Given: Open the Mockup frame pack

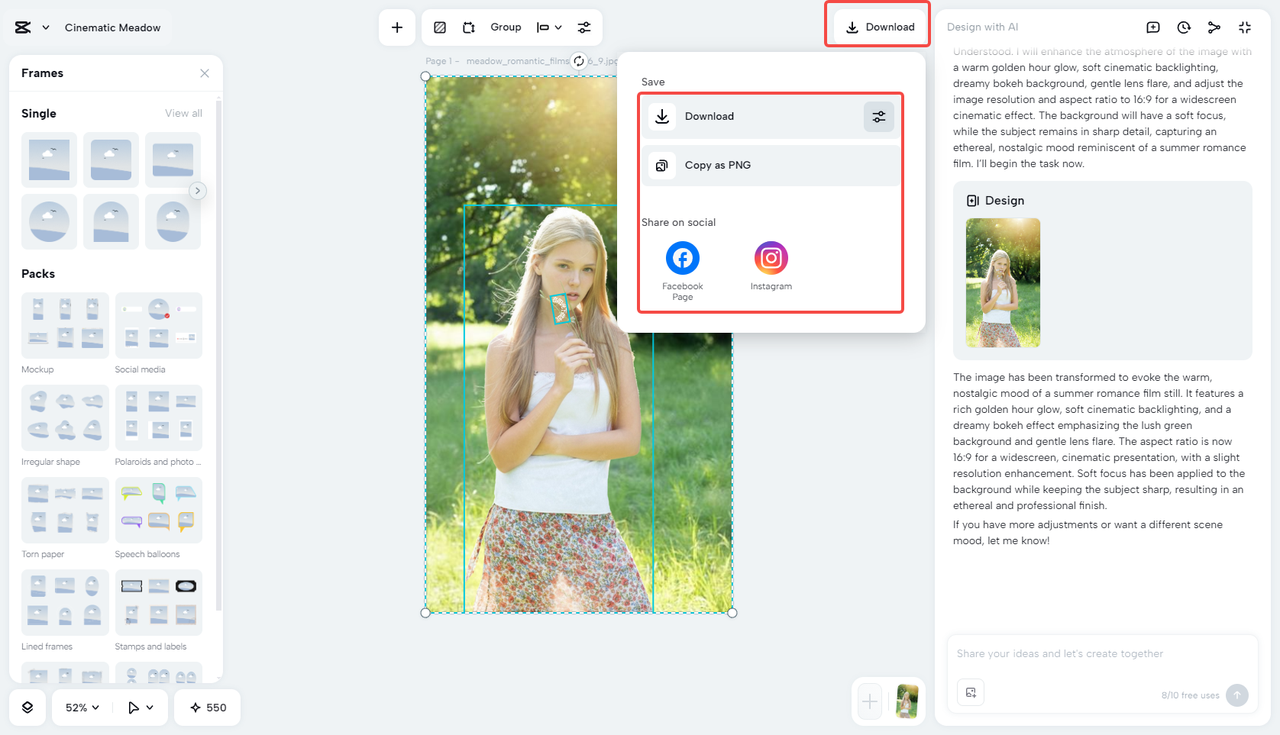Looking at the screenshot, I should tap(65, 326).
